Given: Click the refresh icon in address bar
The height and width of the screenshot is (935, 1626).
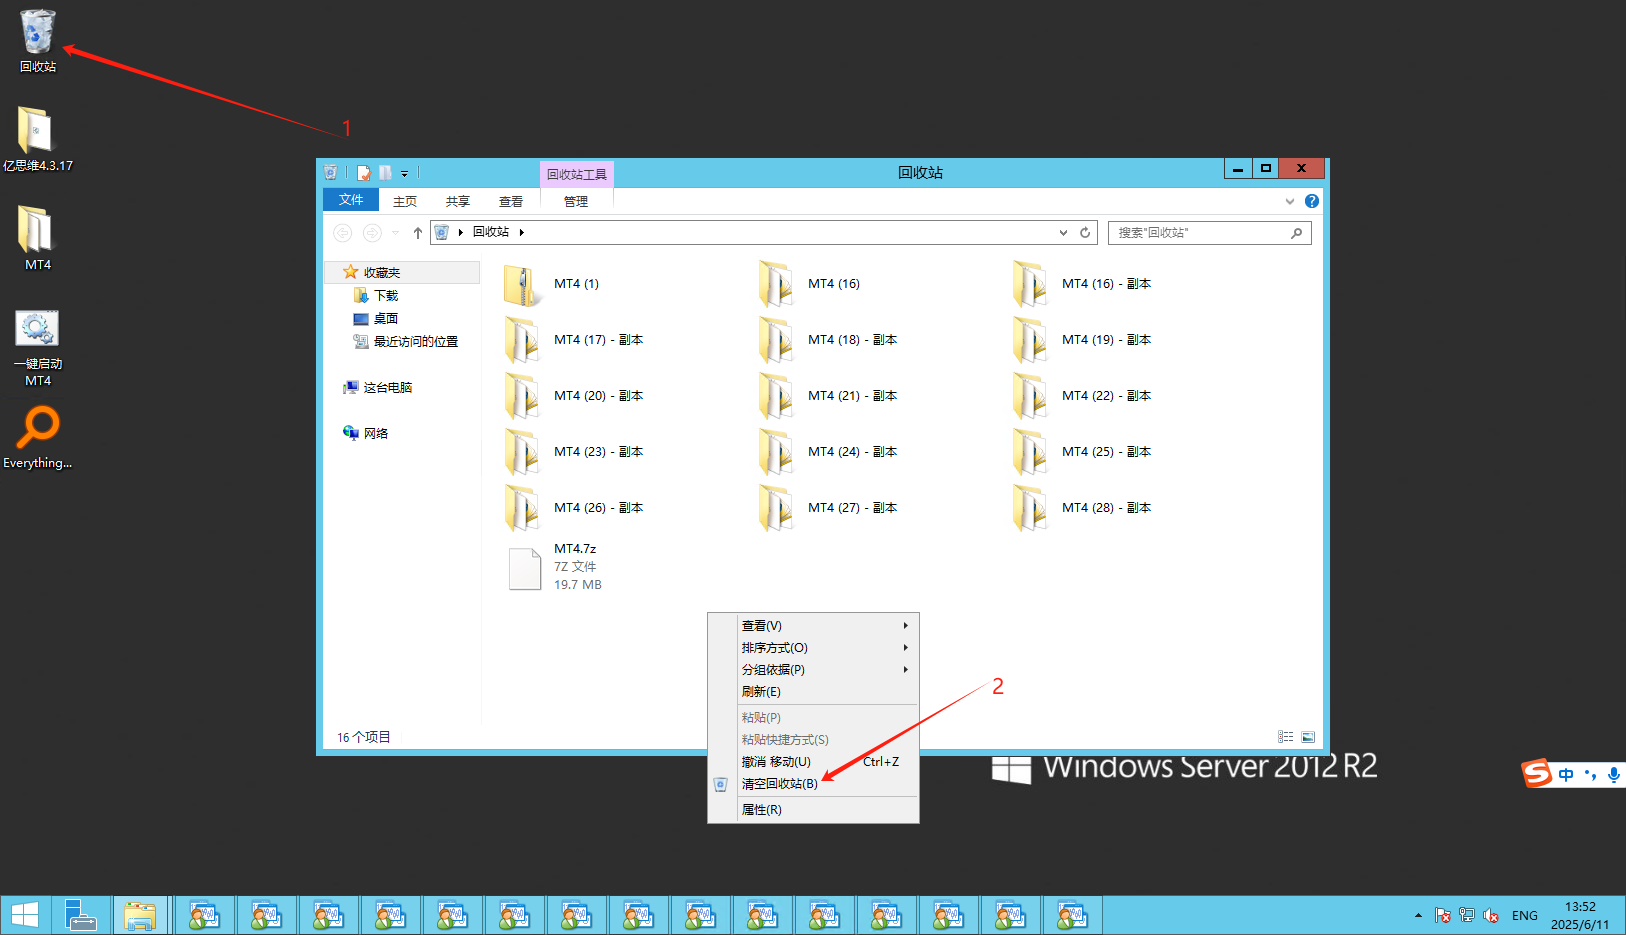Looking at the screenshot, I should click(1085, 233).
